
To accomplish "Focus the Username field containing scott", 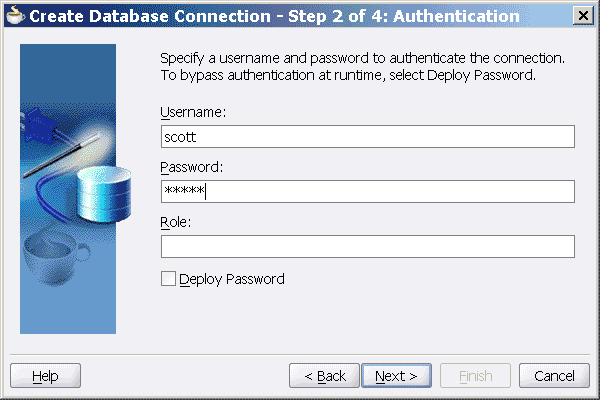I will [x=367, y=137].
